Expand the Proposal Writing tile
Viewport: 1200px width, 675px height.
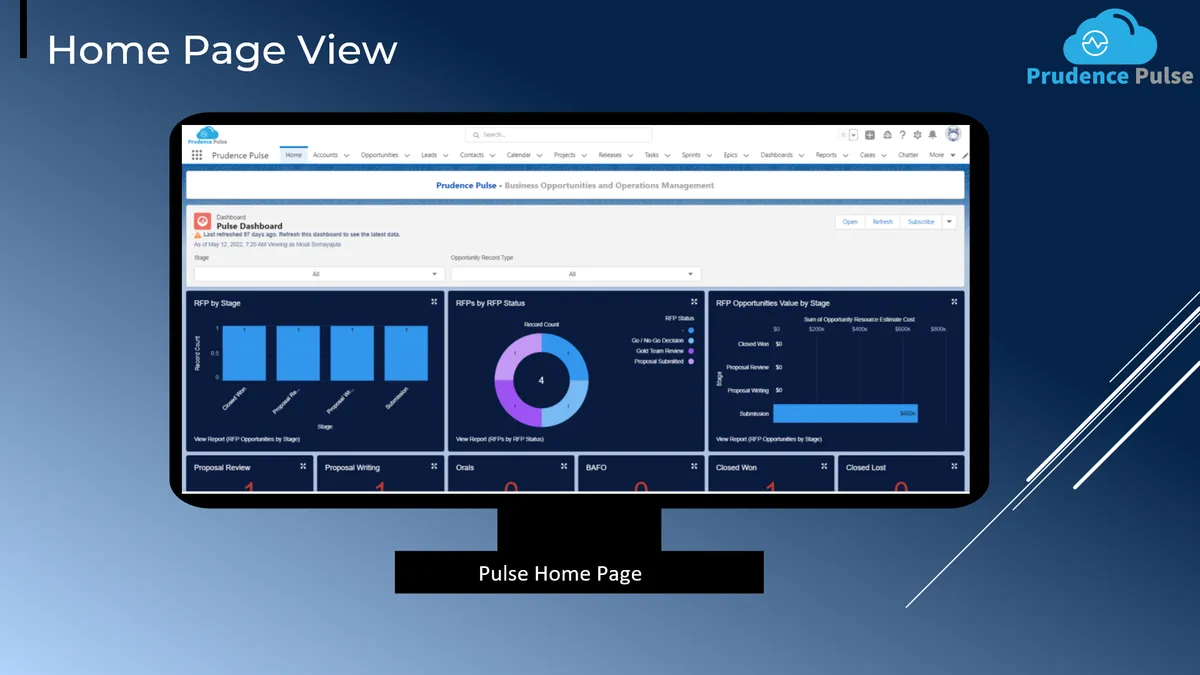pos(434,466)
